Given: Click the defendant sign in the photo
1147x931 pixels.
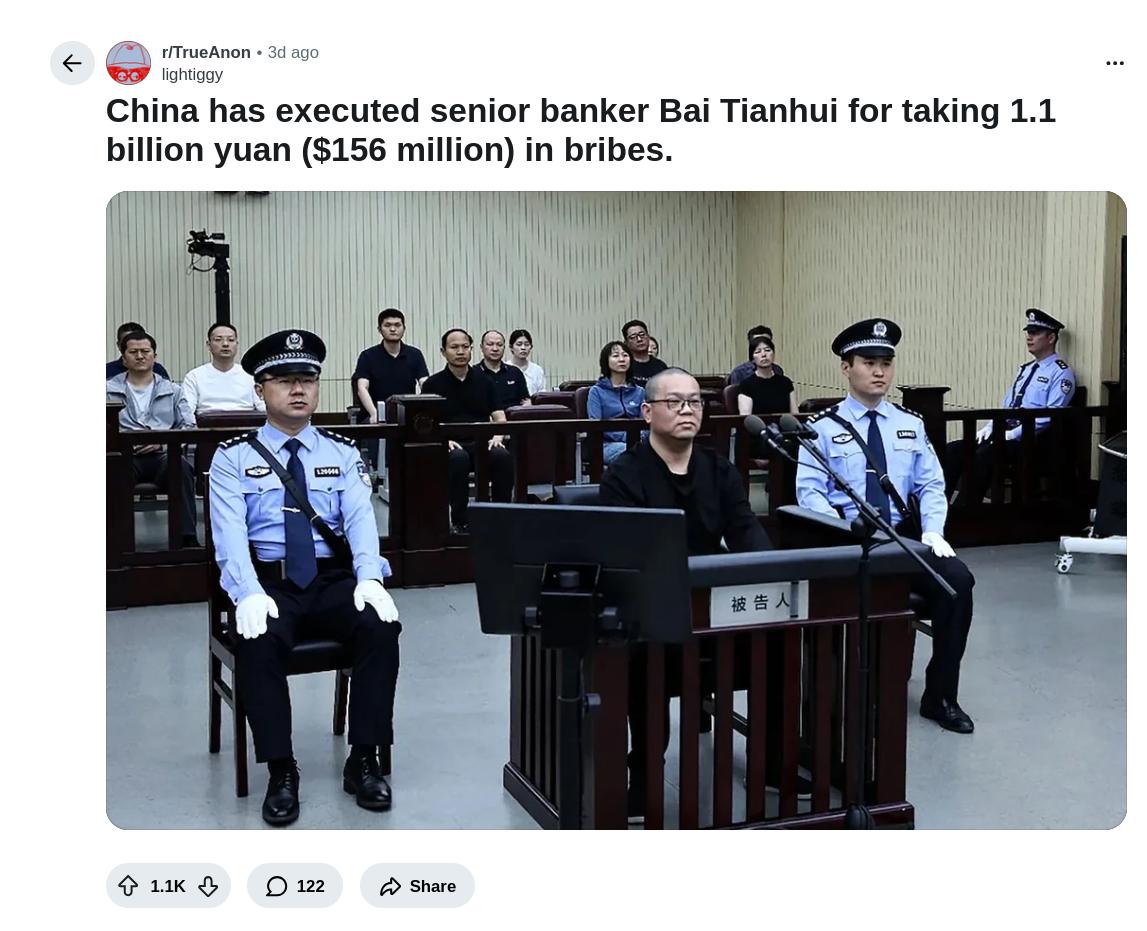Looking at the screenshot, I should pyautogui.click(x=759, y=603).
